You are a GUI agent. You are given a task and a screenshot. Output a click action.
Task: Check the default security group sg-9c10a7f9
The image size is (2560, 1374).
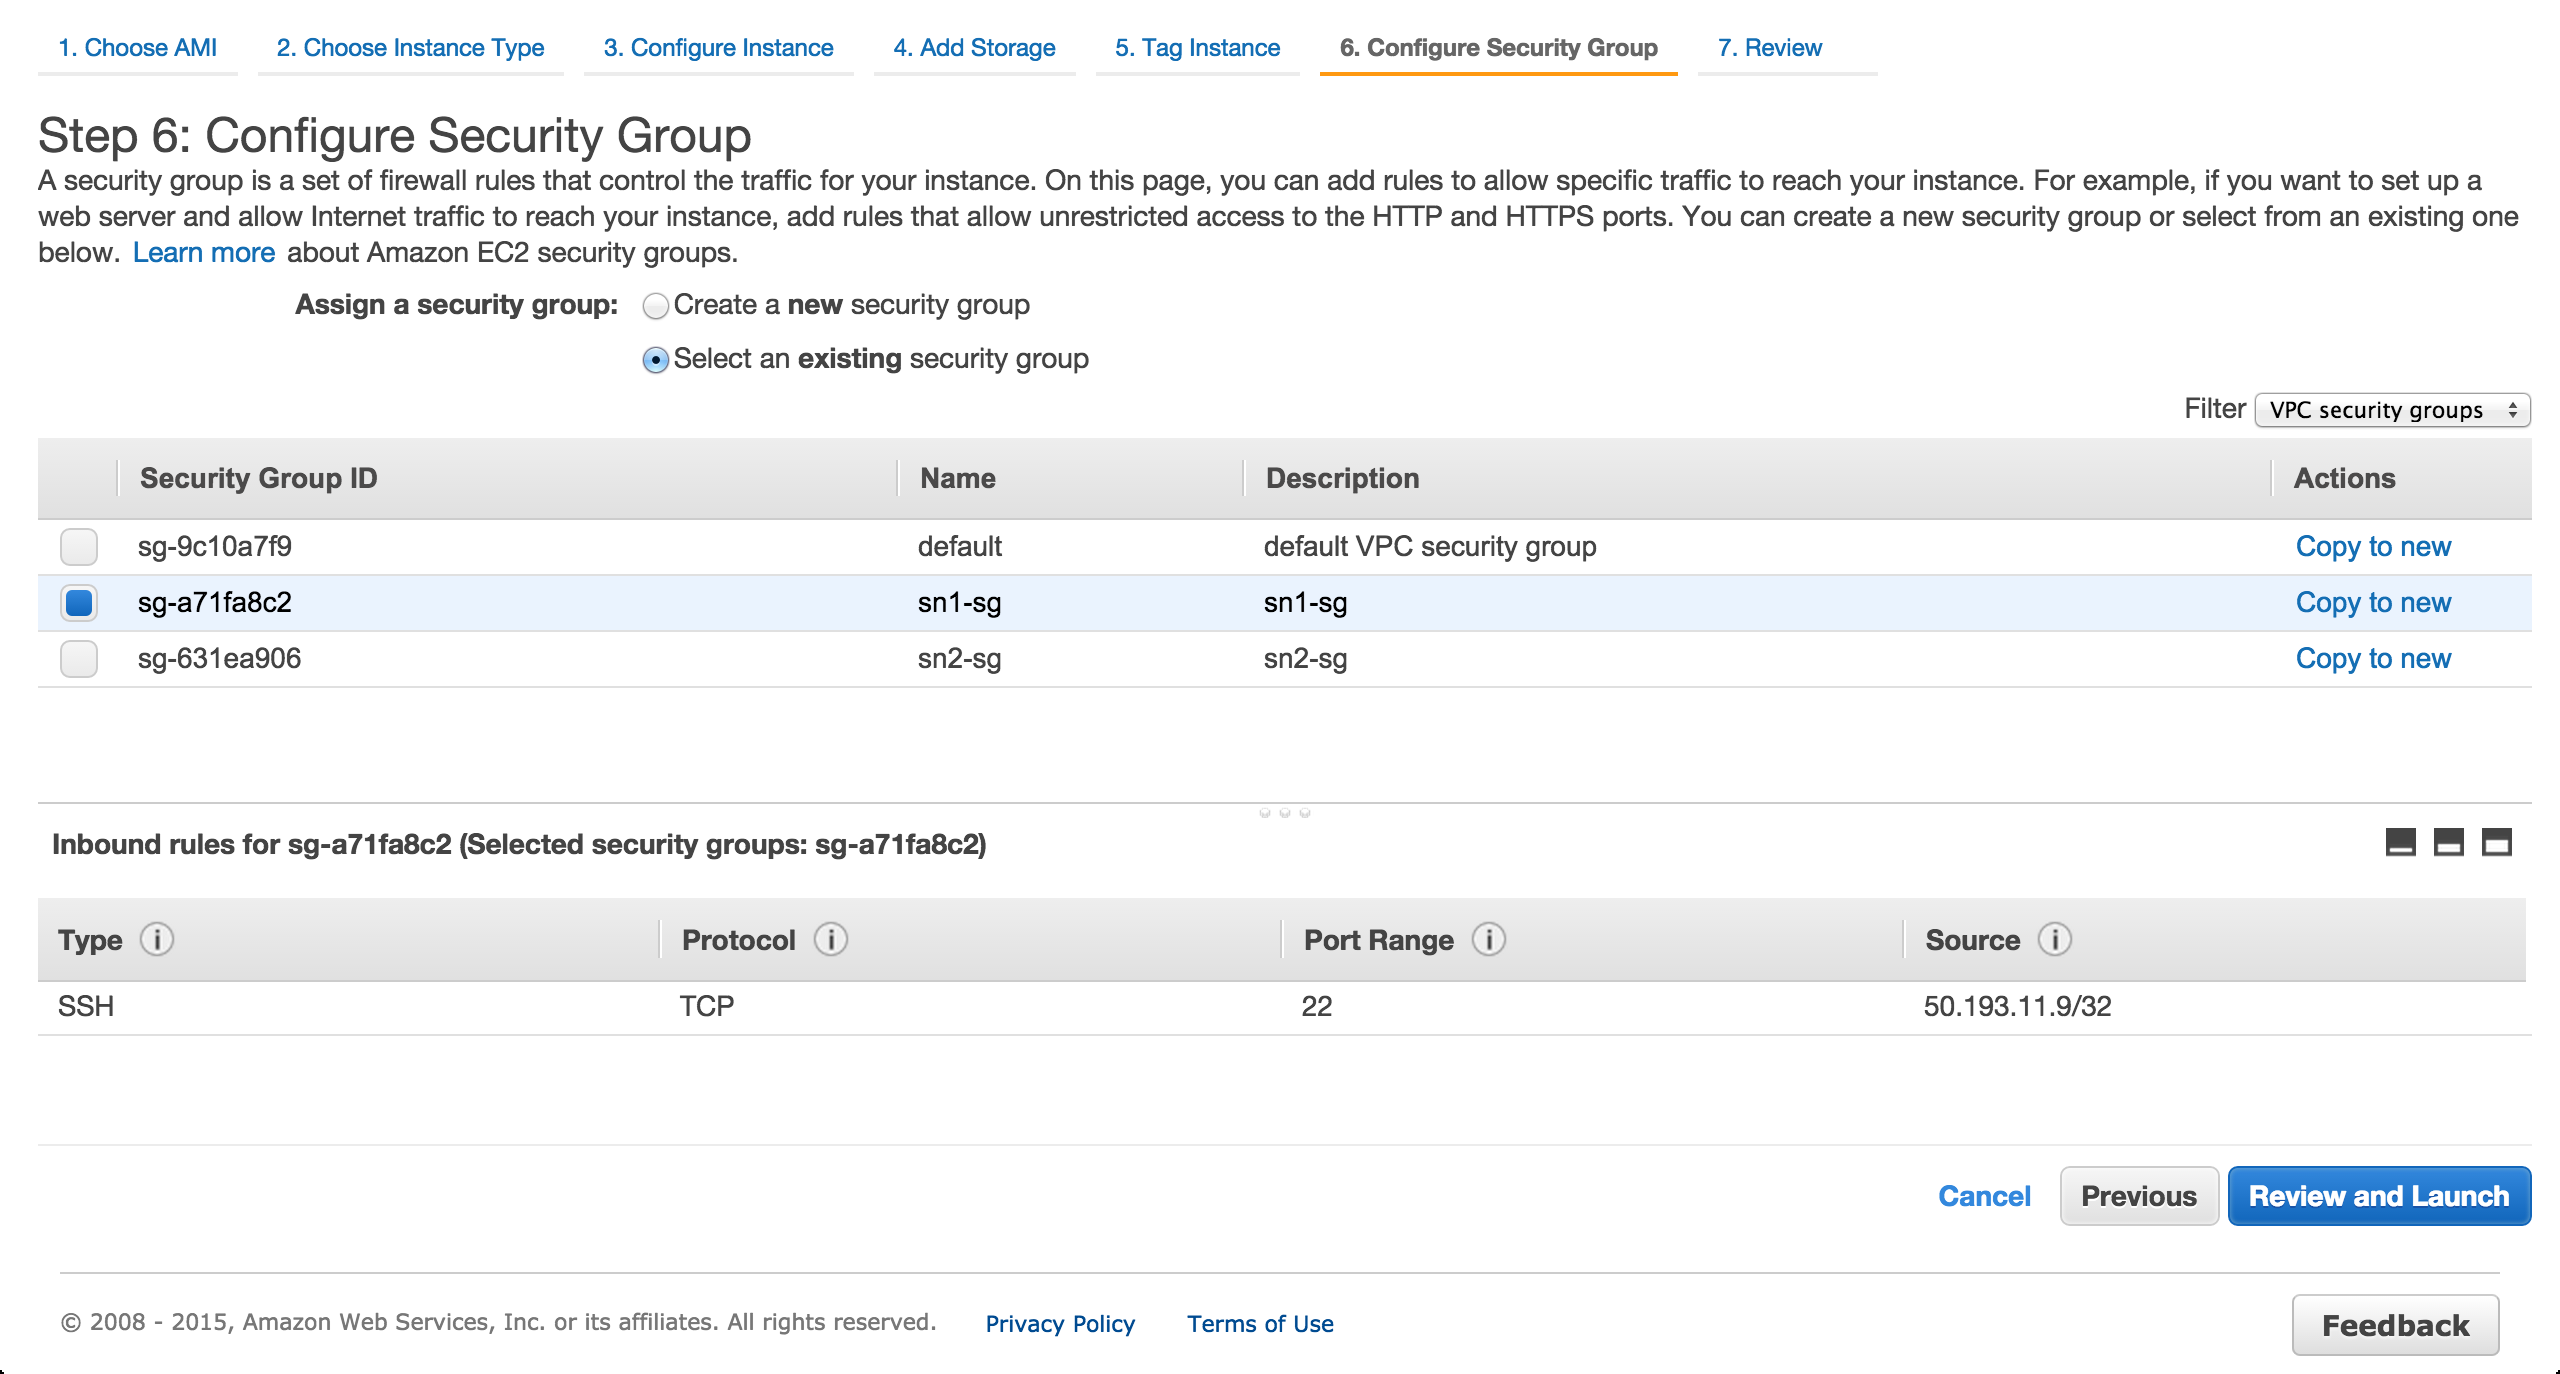point(79,547)
